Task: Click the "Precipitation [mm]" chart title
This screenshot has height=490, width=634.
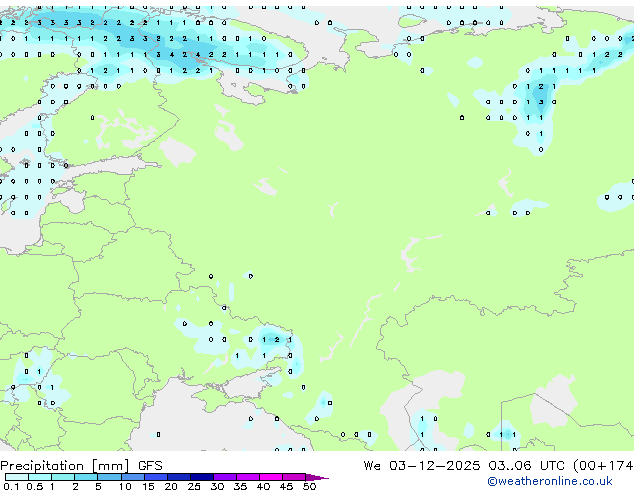Action: [x=65, y=466]
